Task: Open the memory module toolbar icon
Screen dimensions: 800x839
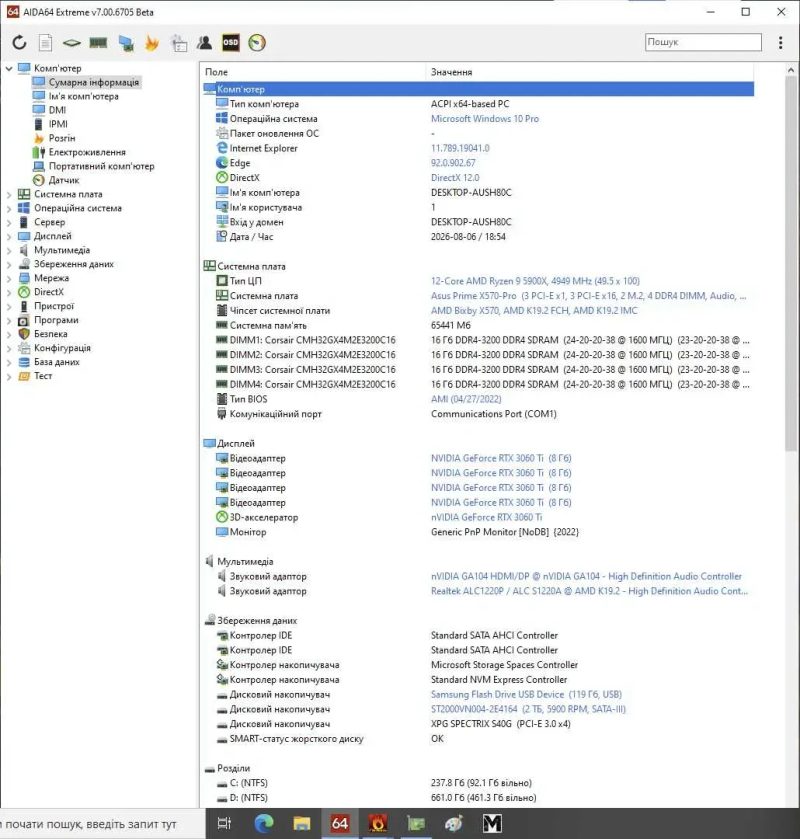Action: [x=98, y=42]
